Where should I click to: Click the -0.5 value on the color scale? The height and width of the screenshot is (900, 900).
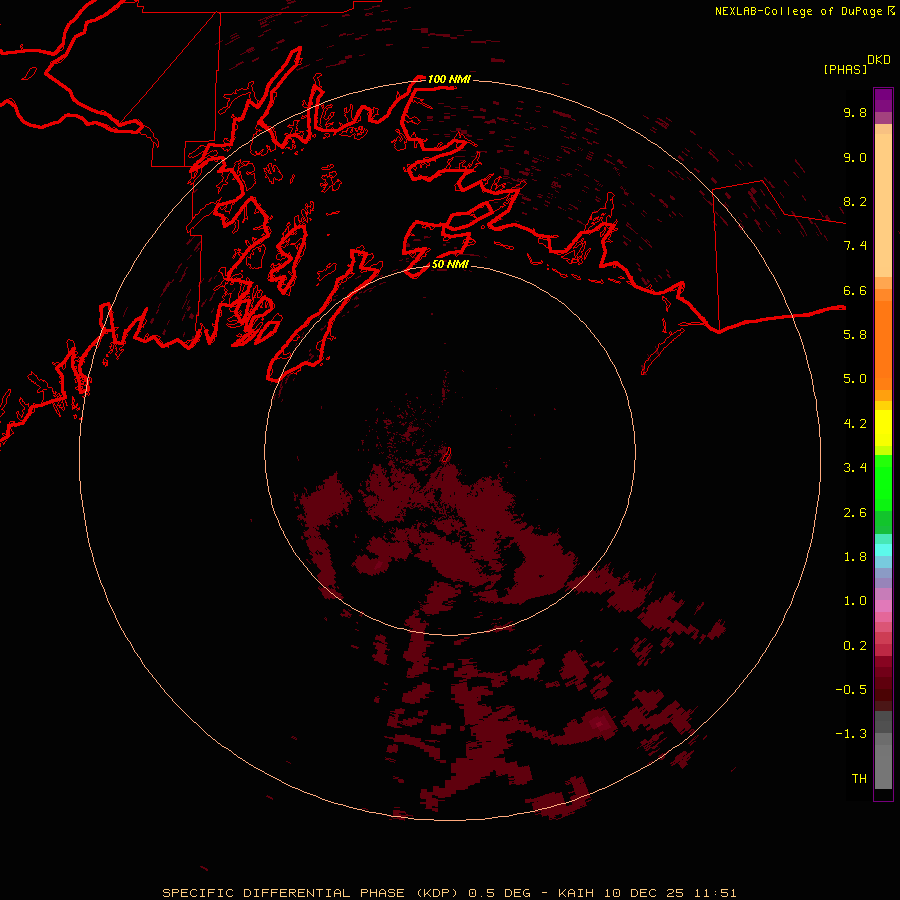point(851,690)
